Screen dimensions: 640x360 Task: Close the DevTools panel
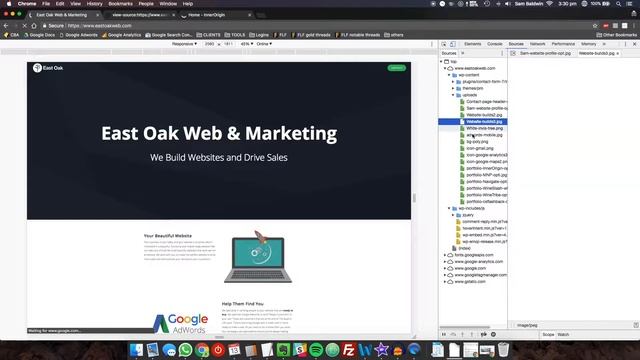(x=634, y=44)
